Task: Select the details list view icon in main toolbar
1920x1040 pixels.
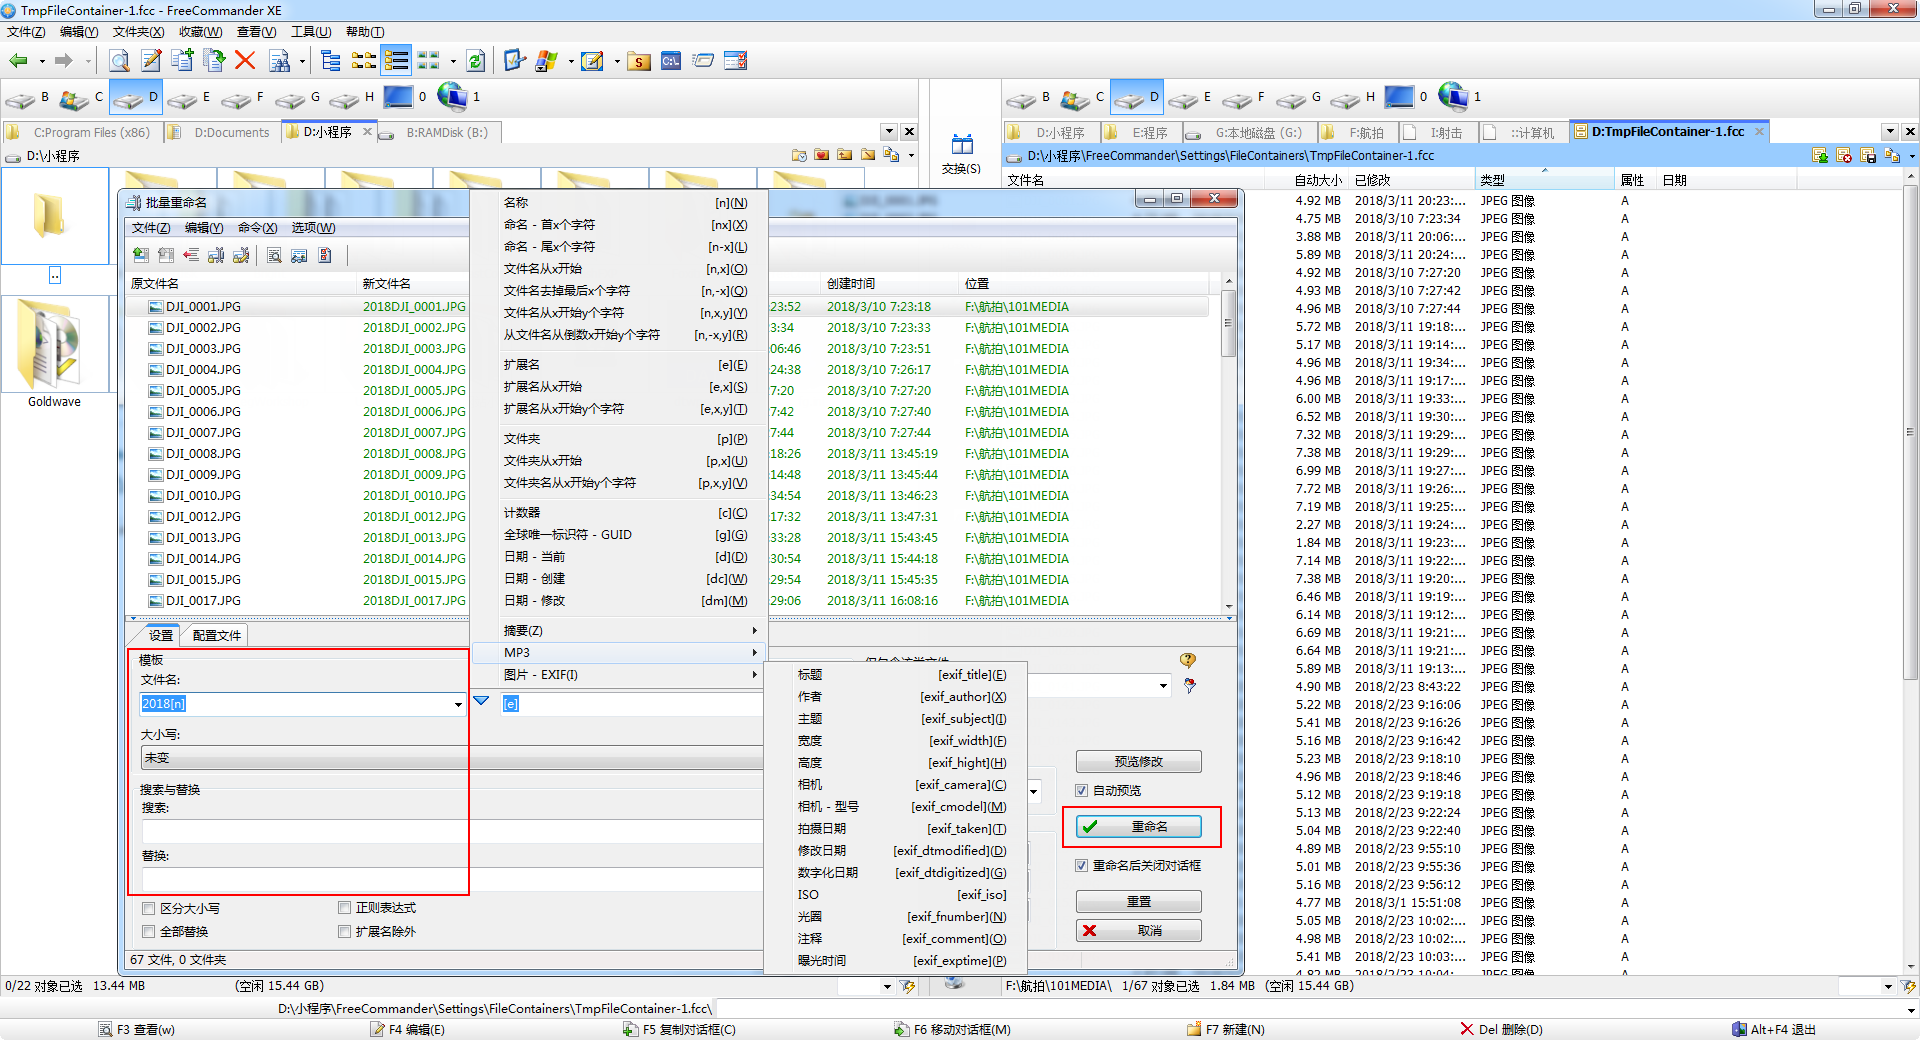Action: coord(396,61)
